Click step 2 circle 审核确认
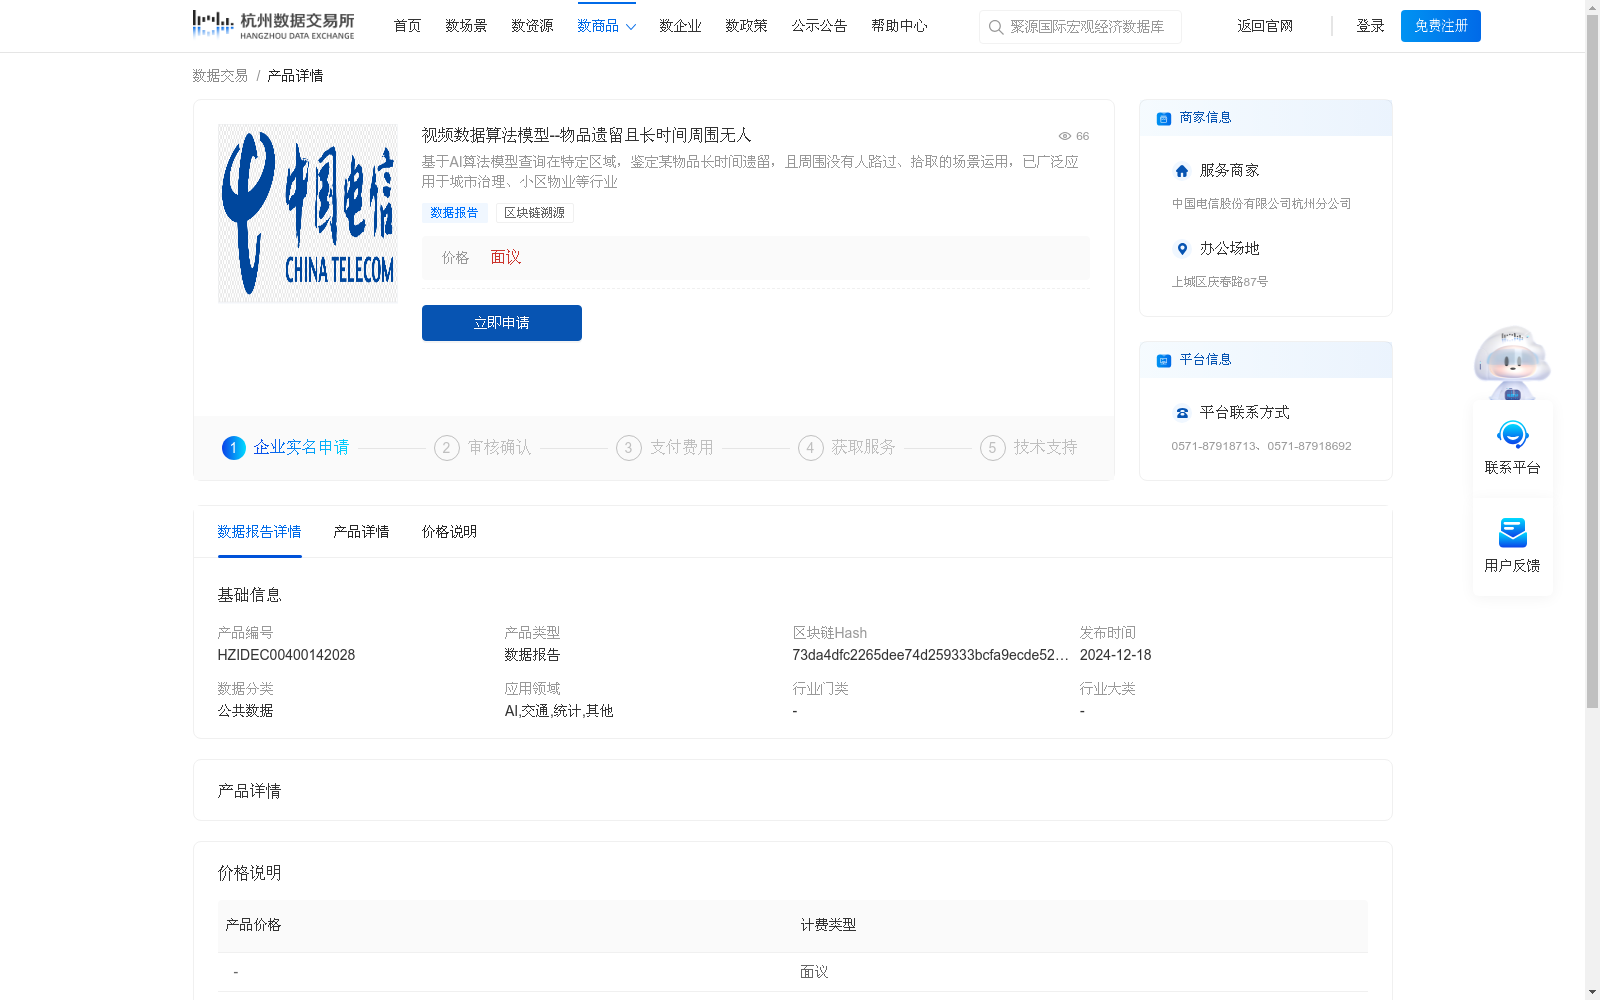This screenshot has width=1600, height=1000. point(447,448)
